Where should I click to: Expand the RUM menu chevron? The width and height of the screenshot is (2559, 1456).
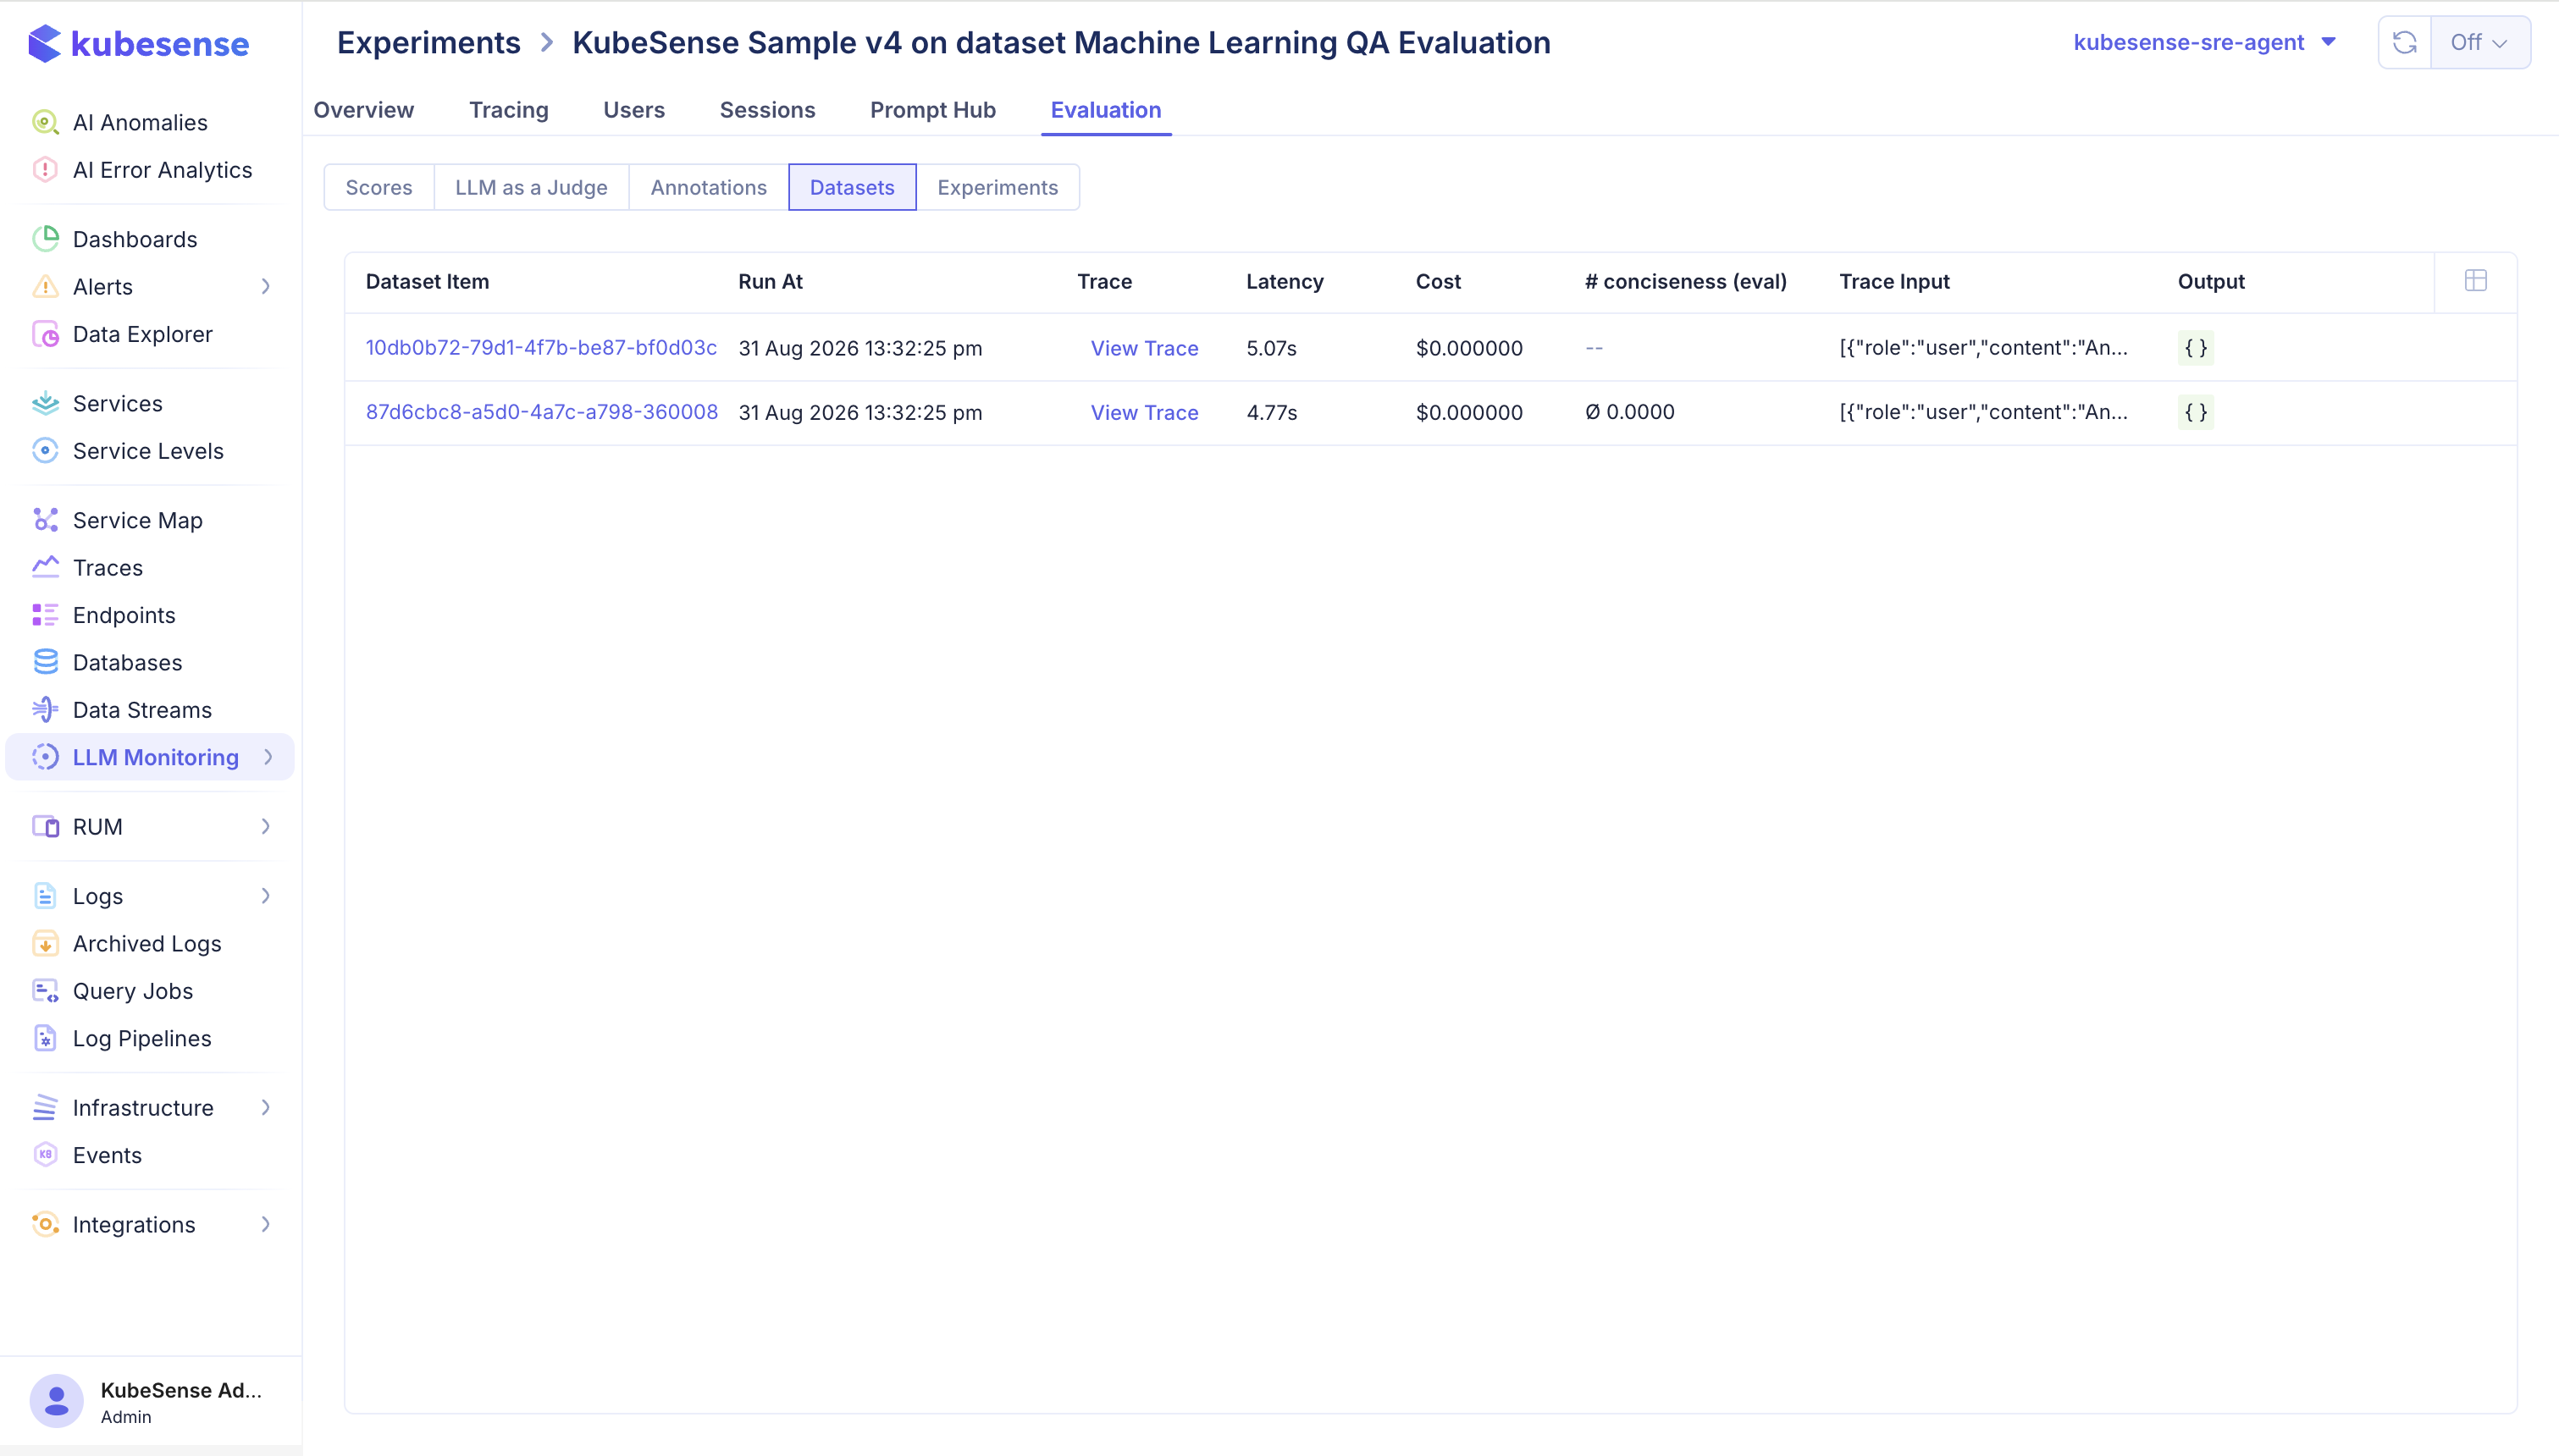[266, 826]
